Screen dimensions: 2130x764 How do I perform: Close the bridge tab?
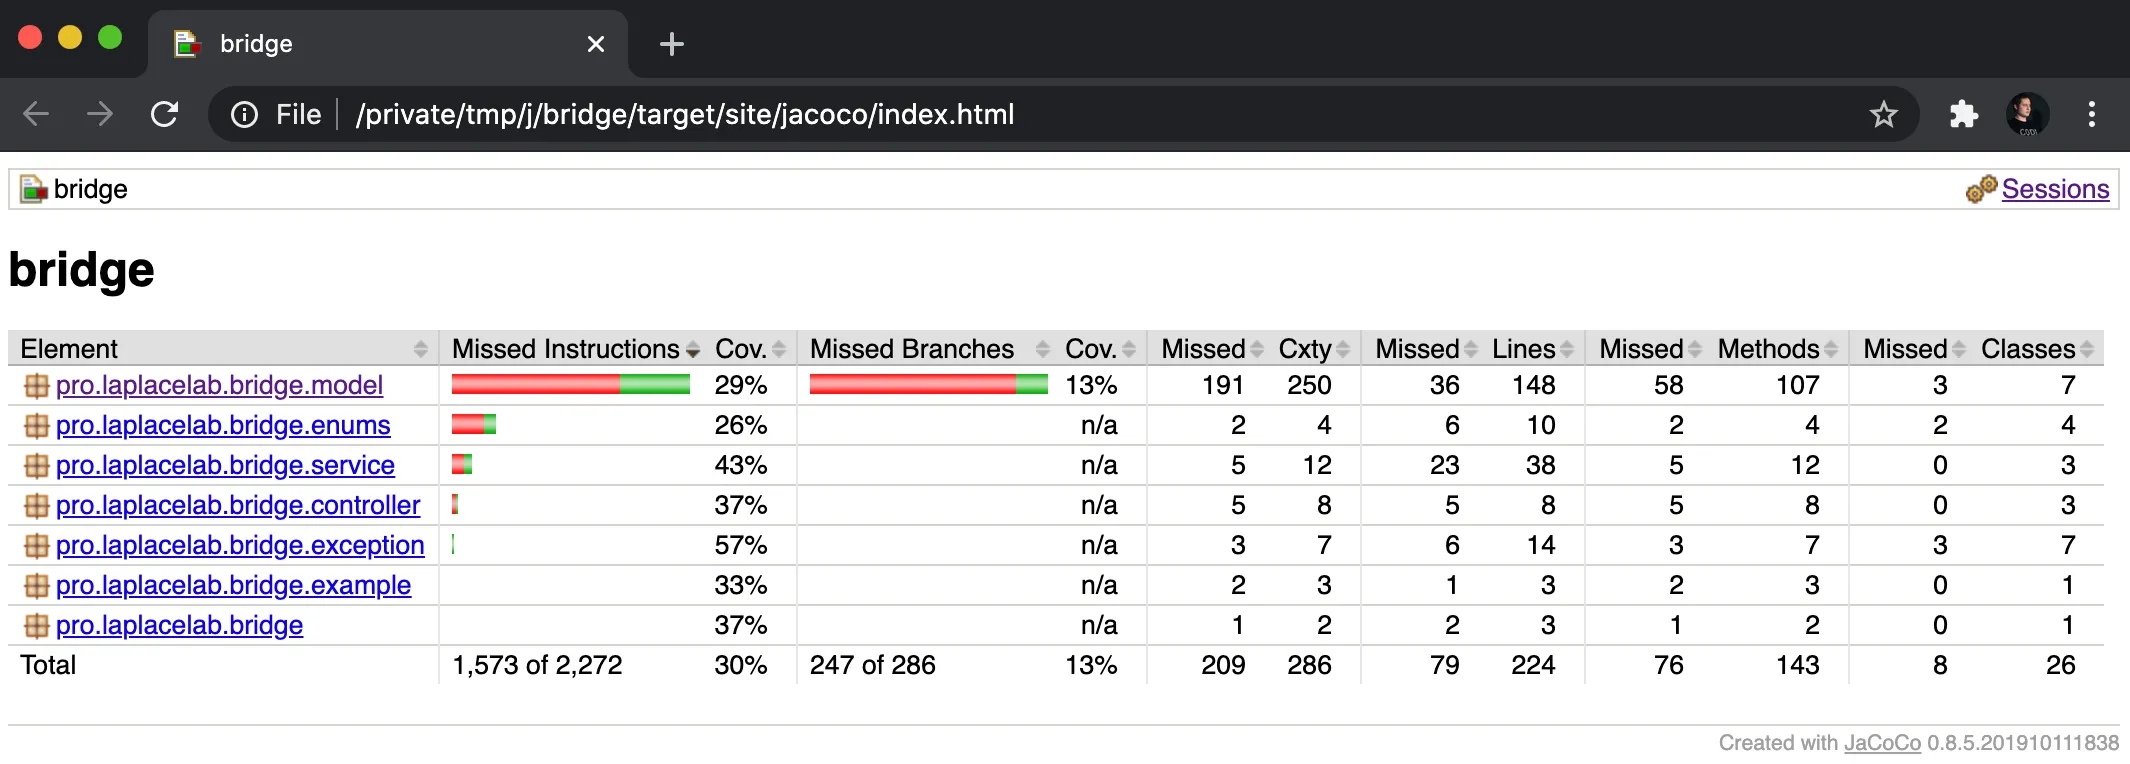point(596,44)
